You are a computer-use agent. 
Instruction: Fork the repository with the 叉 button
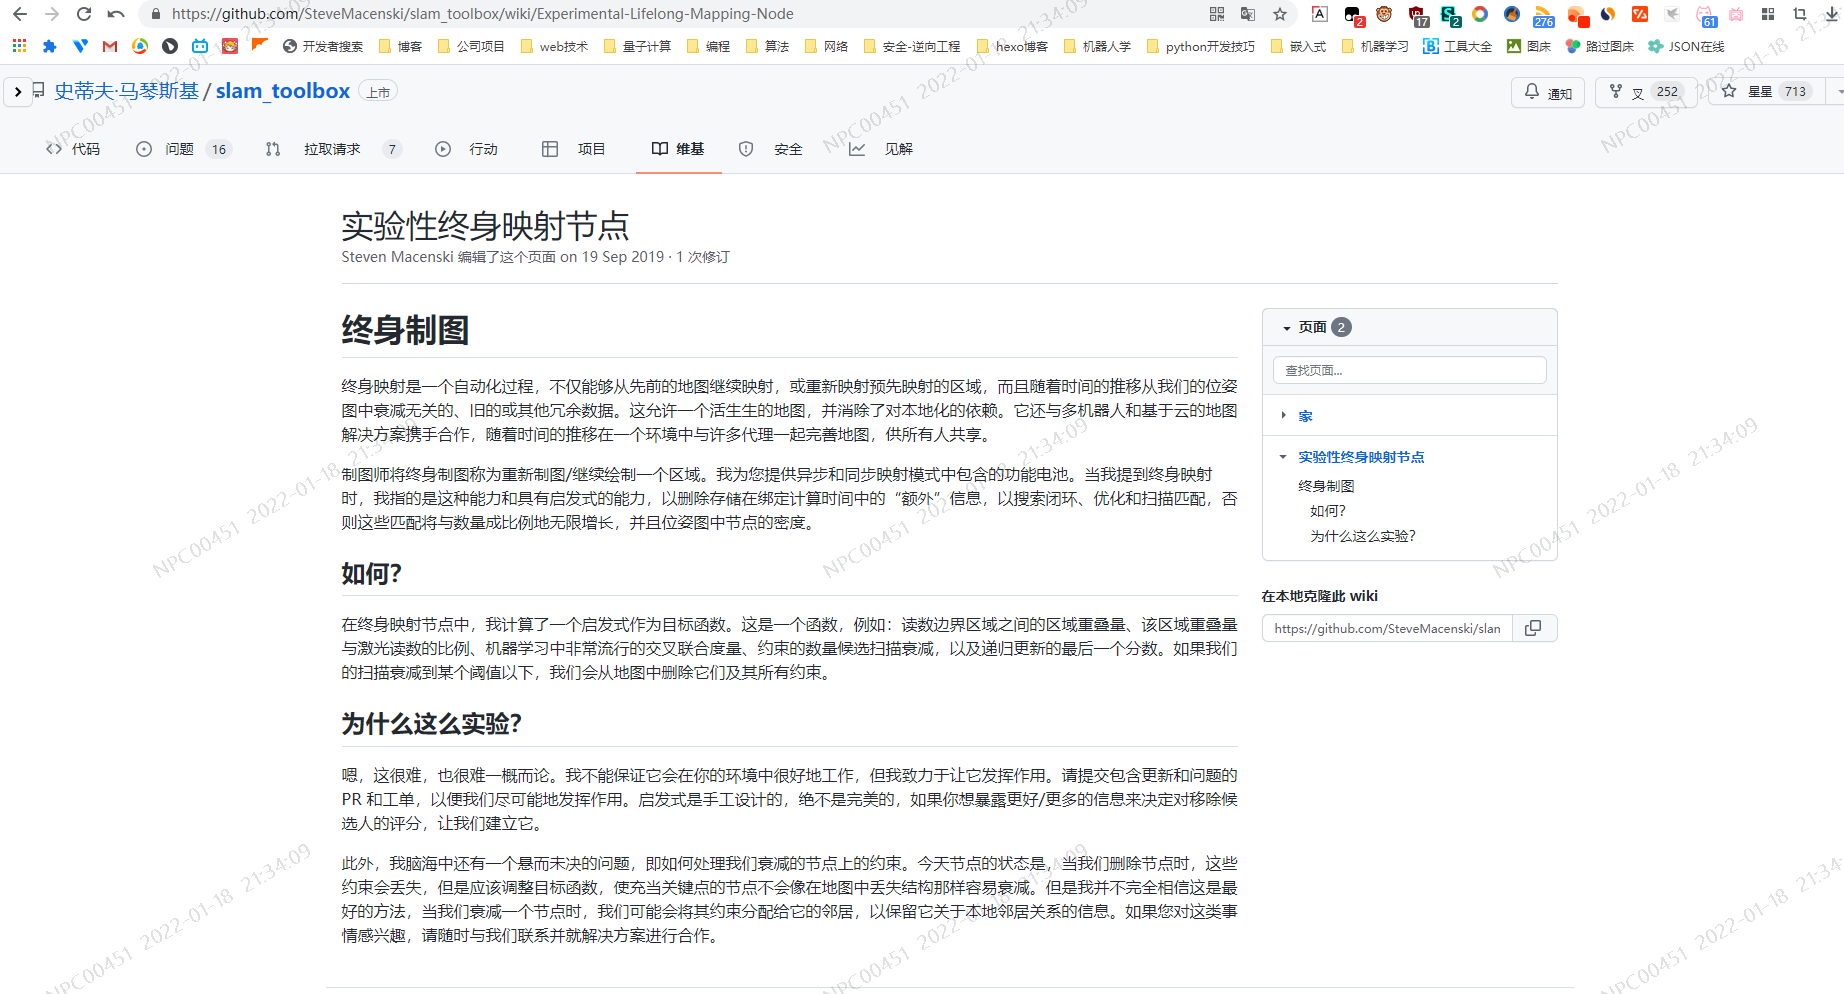coord(1637,91)
